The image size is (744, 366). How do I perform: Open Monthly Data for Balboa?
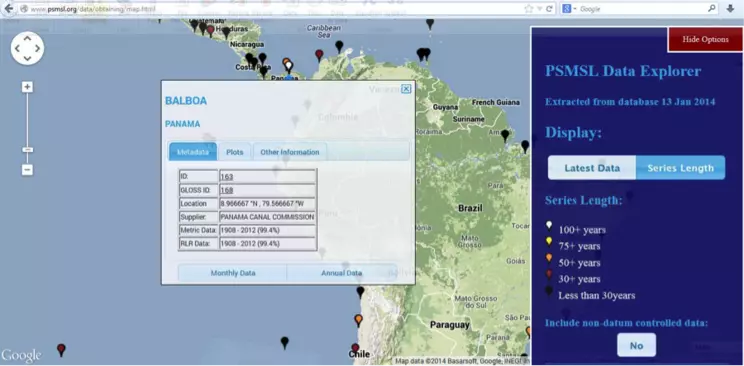tap(233, 273)
